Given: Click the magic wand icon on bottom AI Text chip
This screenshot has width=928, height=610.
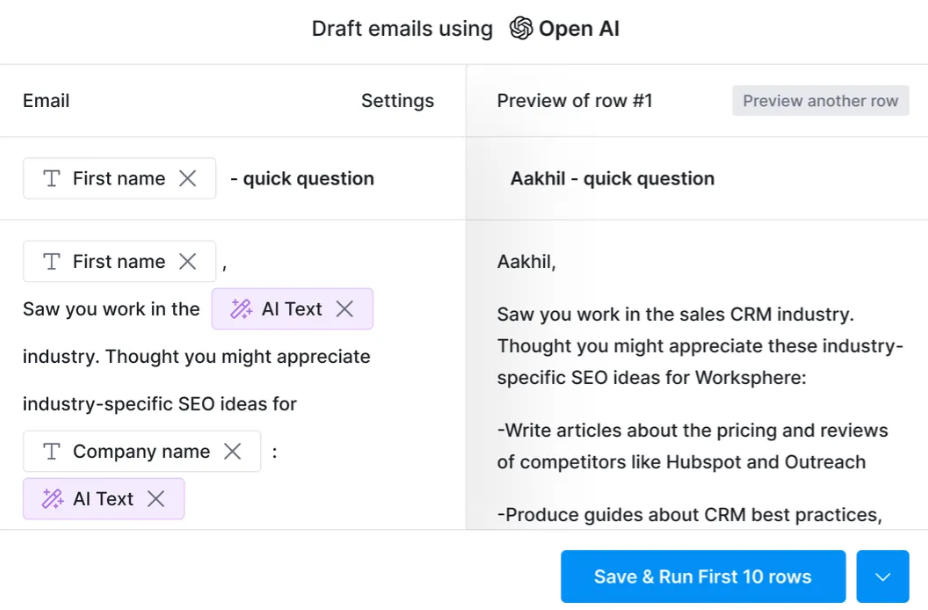Looking at the screenshot, I should click(52, 499).
